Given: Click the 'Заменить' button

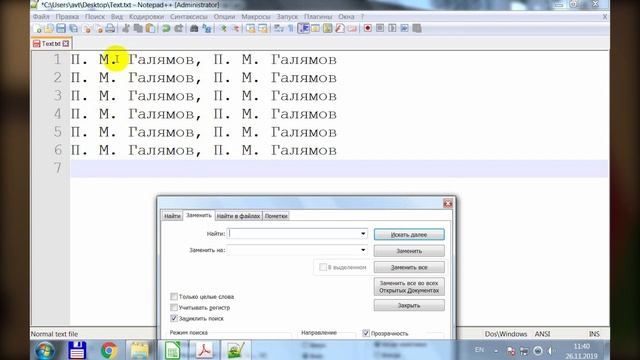Looking at the screenshot, I should pos(409,251).
